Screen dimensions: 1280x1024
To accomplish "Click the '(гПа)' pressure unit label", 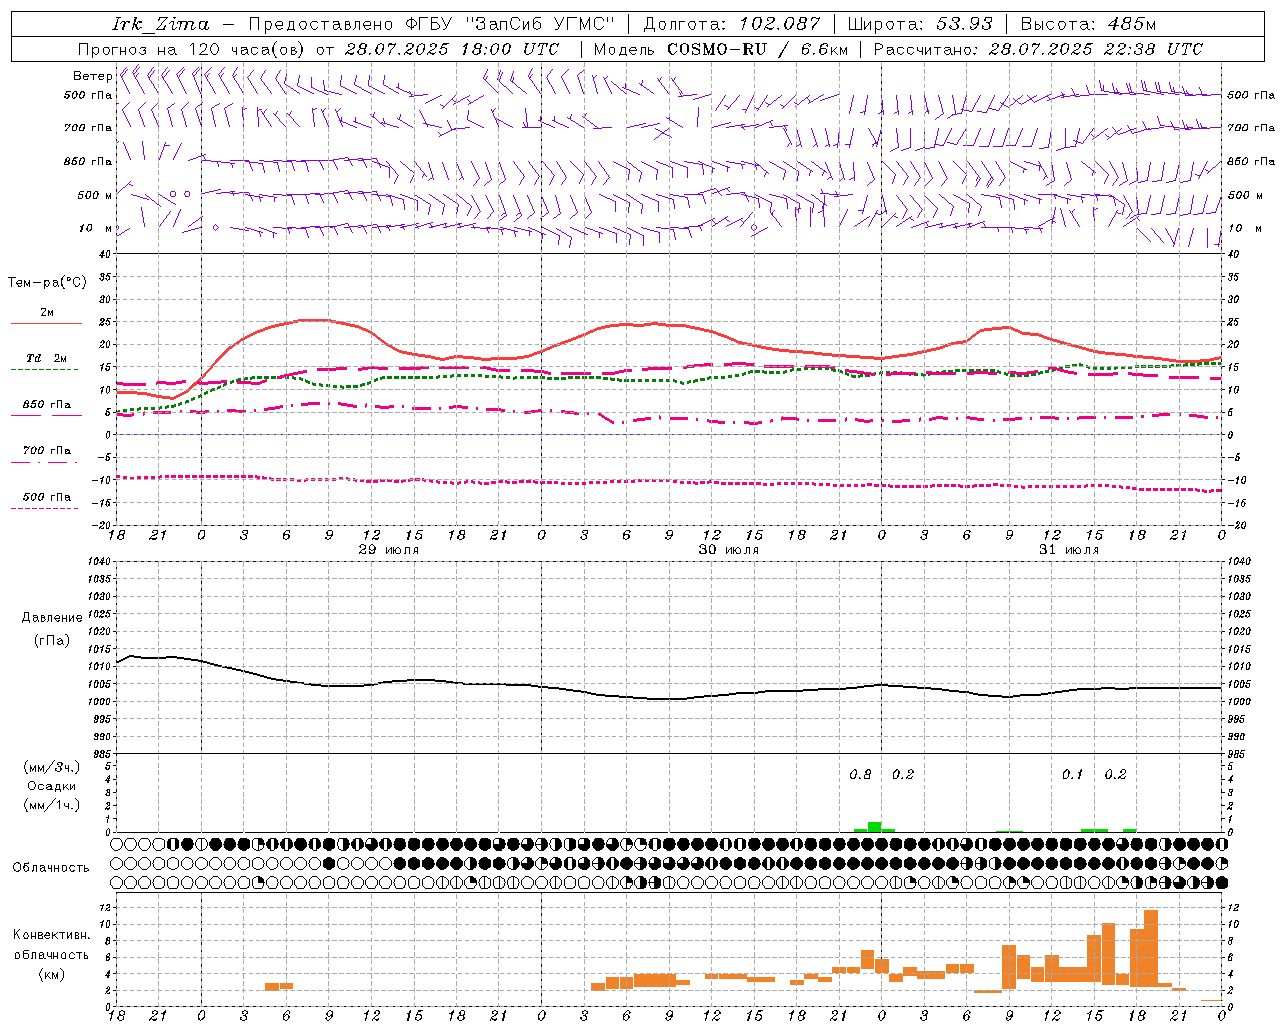I will [x=52, y=641].
